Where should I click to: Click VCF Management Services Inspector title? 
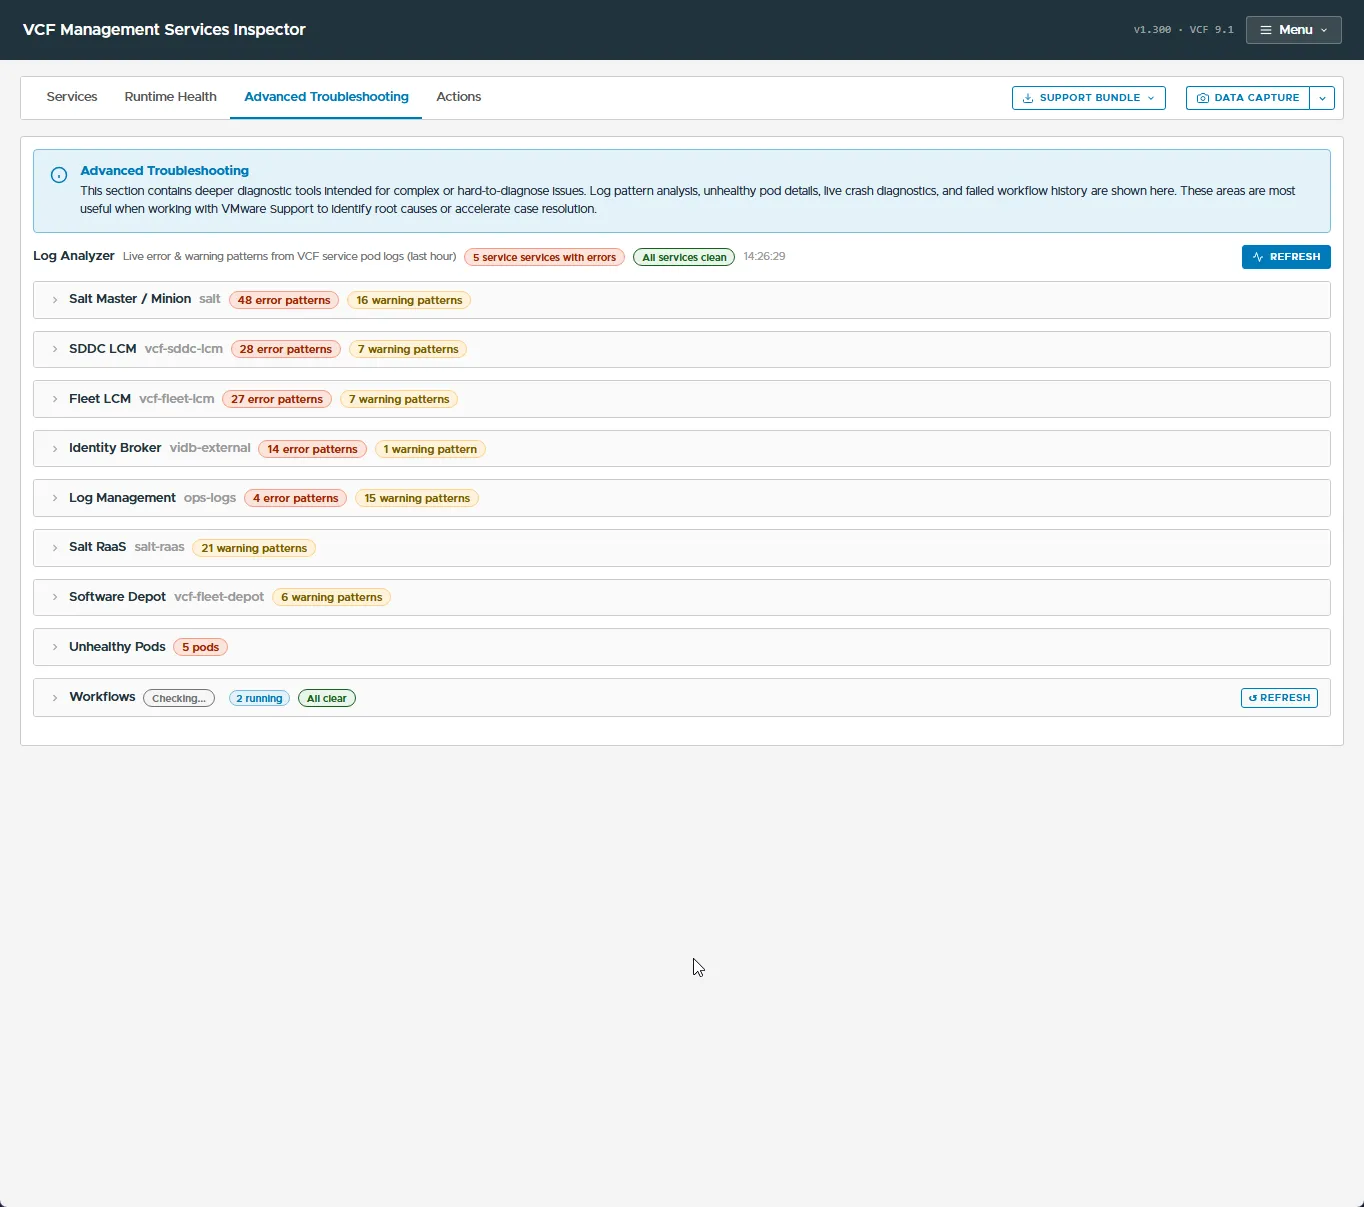click(x=164, y=30)
